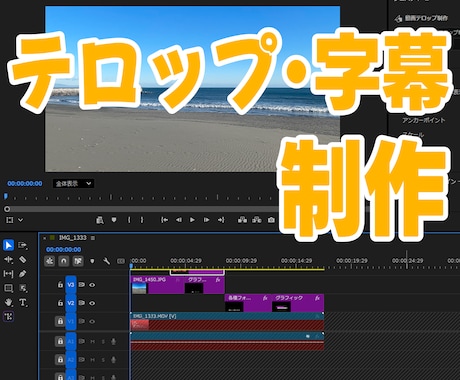Click the Lift button icon
The image size is (460, 380).
click(x=242, y=220)
